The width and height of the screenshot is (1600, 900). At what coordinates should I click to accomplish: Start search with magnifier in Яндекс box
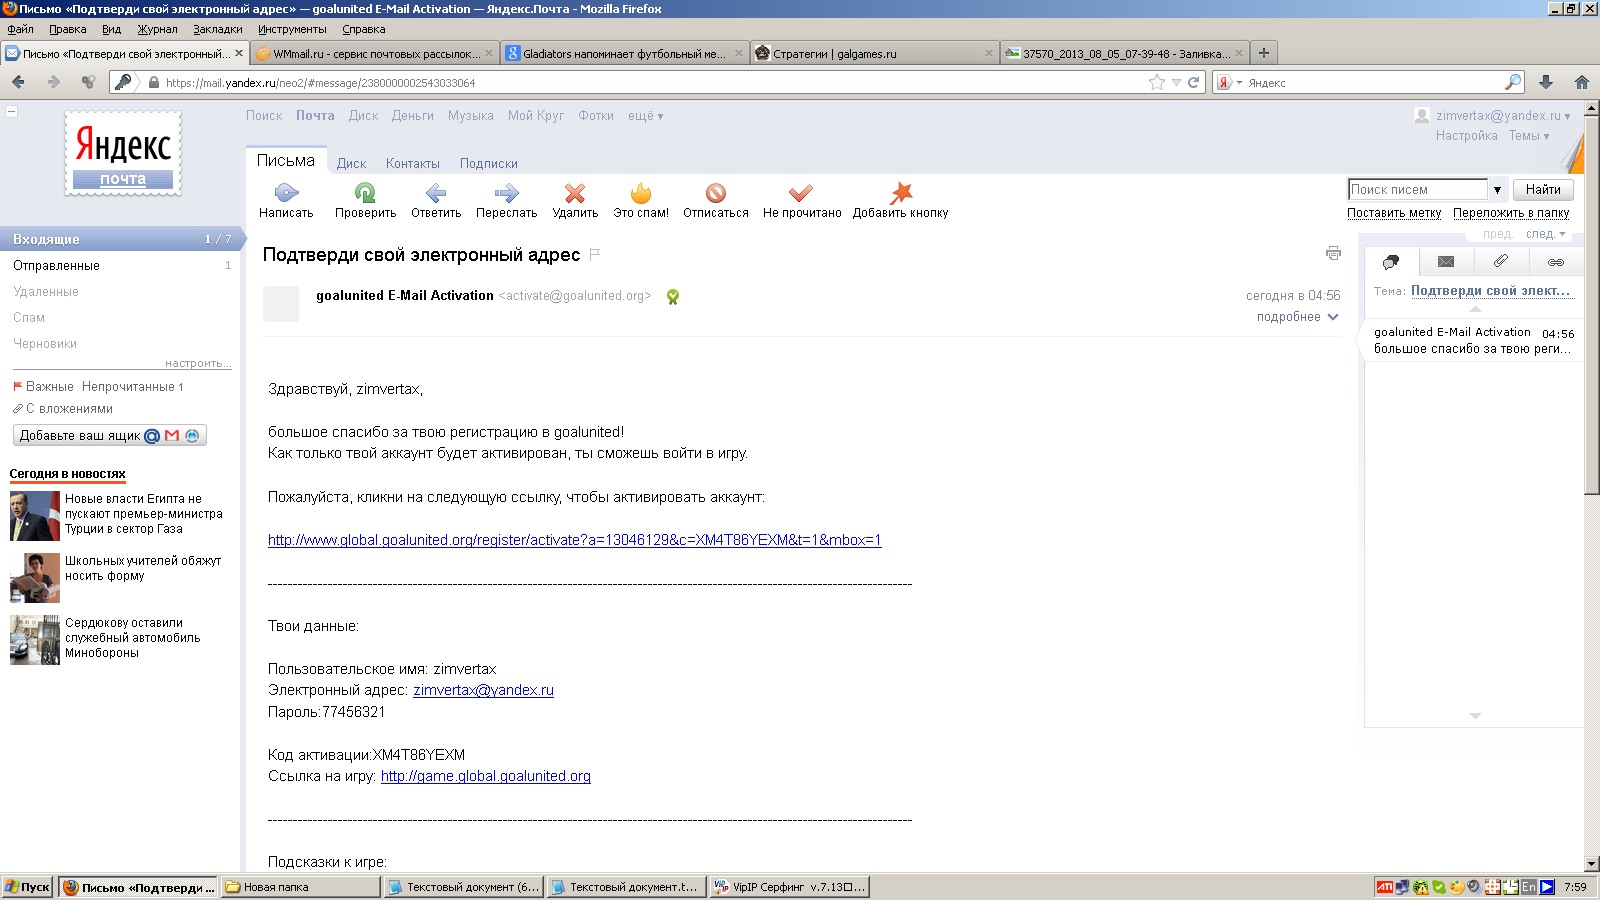click(1513, 82)
